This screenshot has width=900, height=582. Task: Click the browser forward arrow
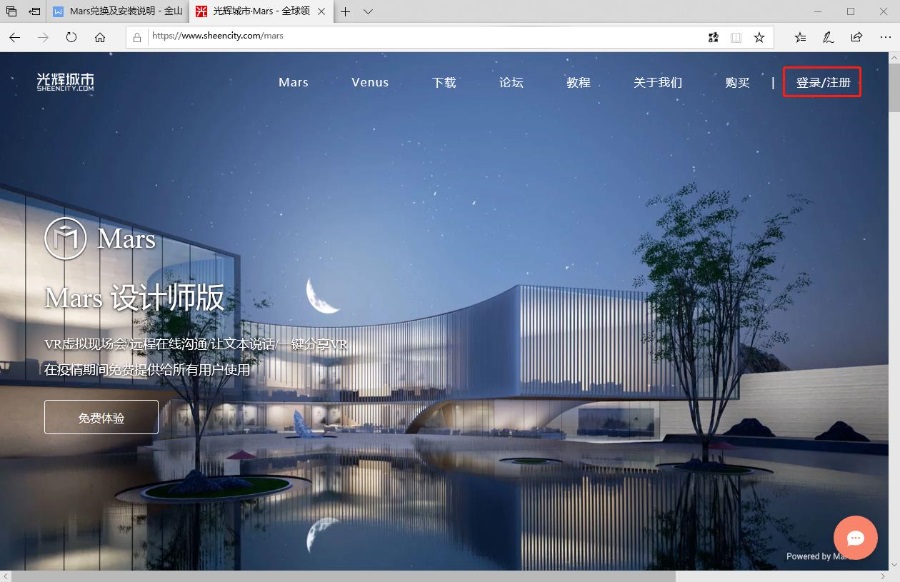coord(43,37)
